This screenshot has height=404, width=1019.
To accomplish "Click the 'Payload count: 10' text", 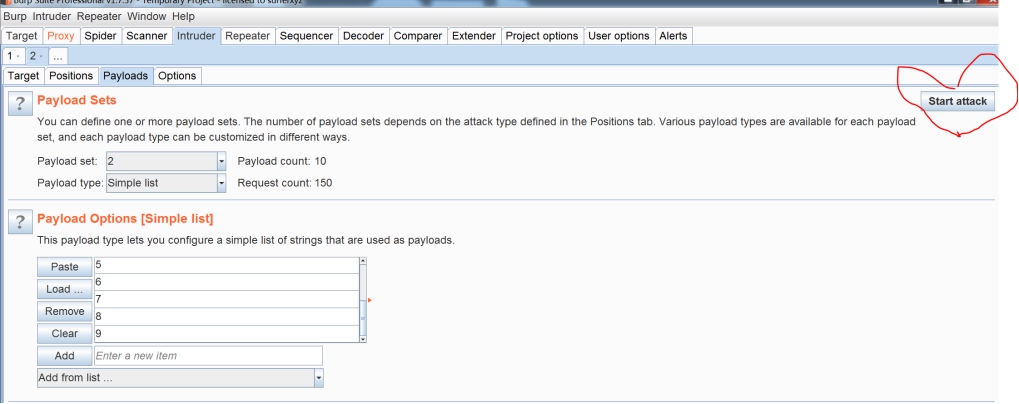I will click(282, 161).
